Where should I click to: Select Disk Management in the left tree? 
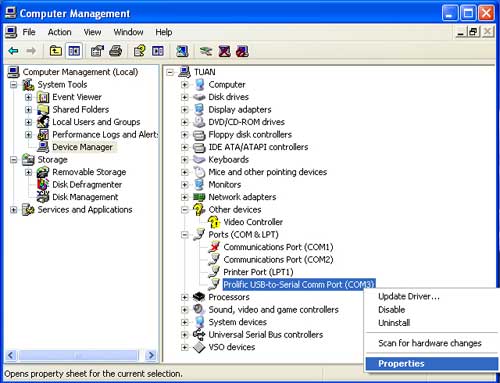point(85,197)
